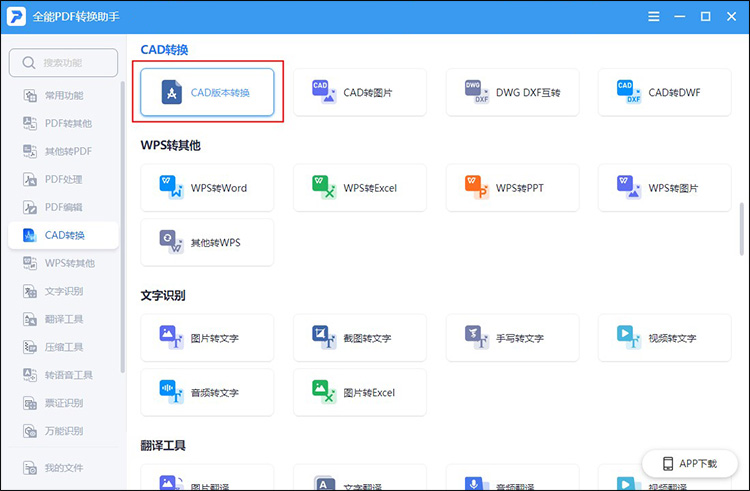Screen dimensions: 750x491
Task: Go to 万能识别 sidebar category
Action: 63,431
